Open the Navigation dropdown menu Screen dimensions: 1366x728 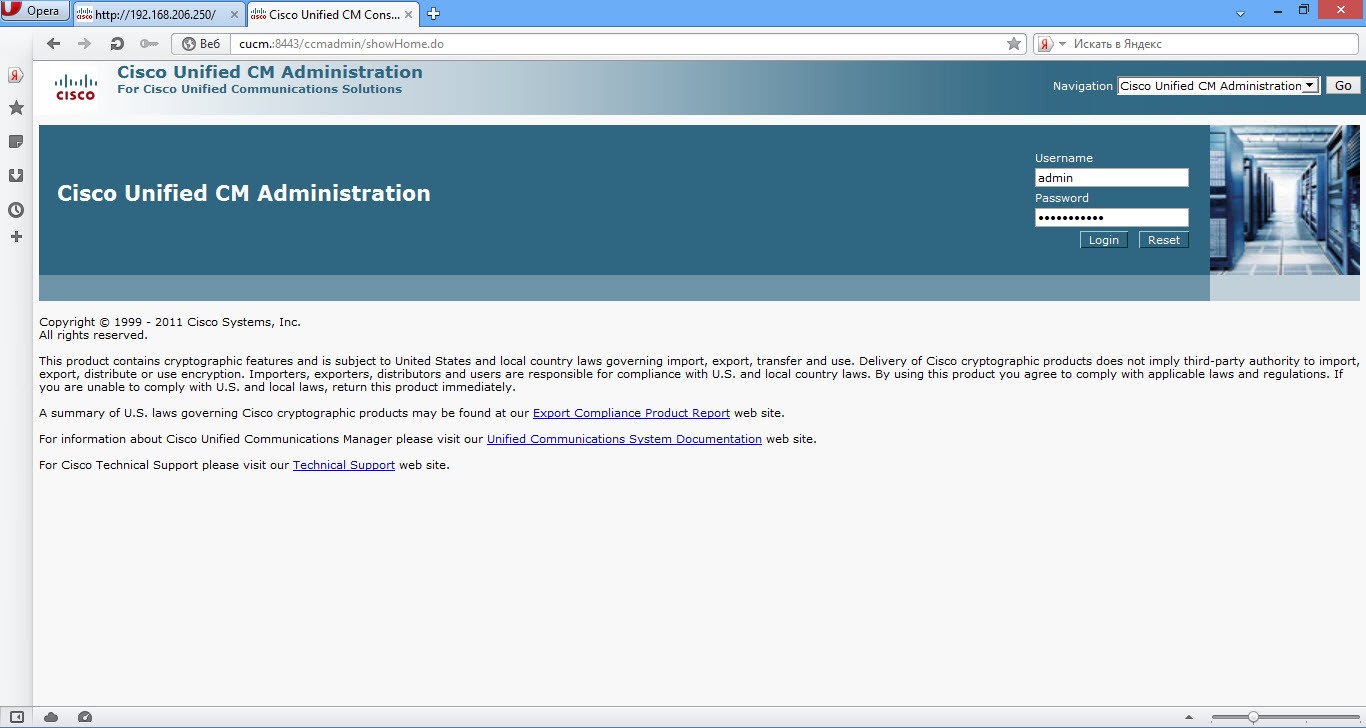(1216, 85)
